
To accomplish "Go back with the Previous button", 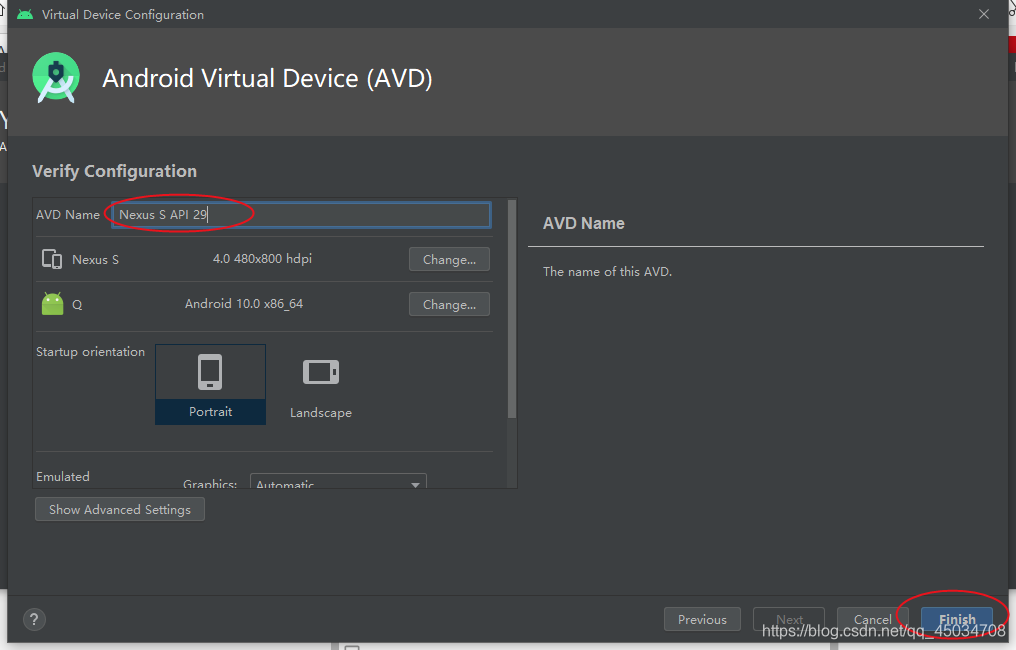I will [x=702, y=620].
